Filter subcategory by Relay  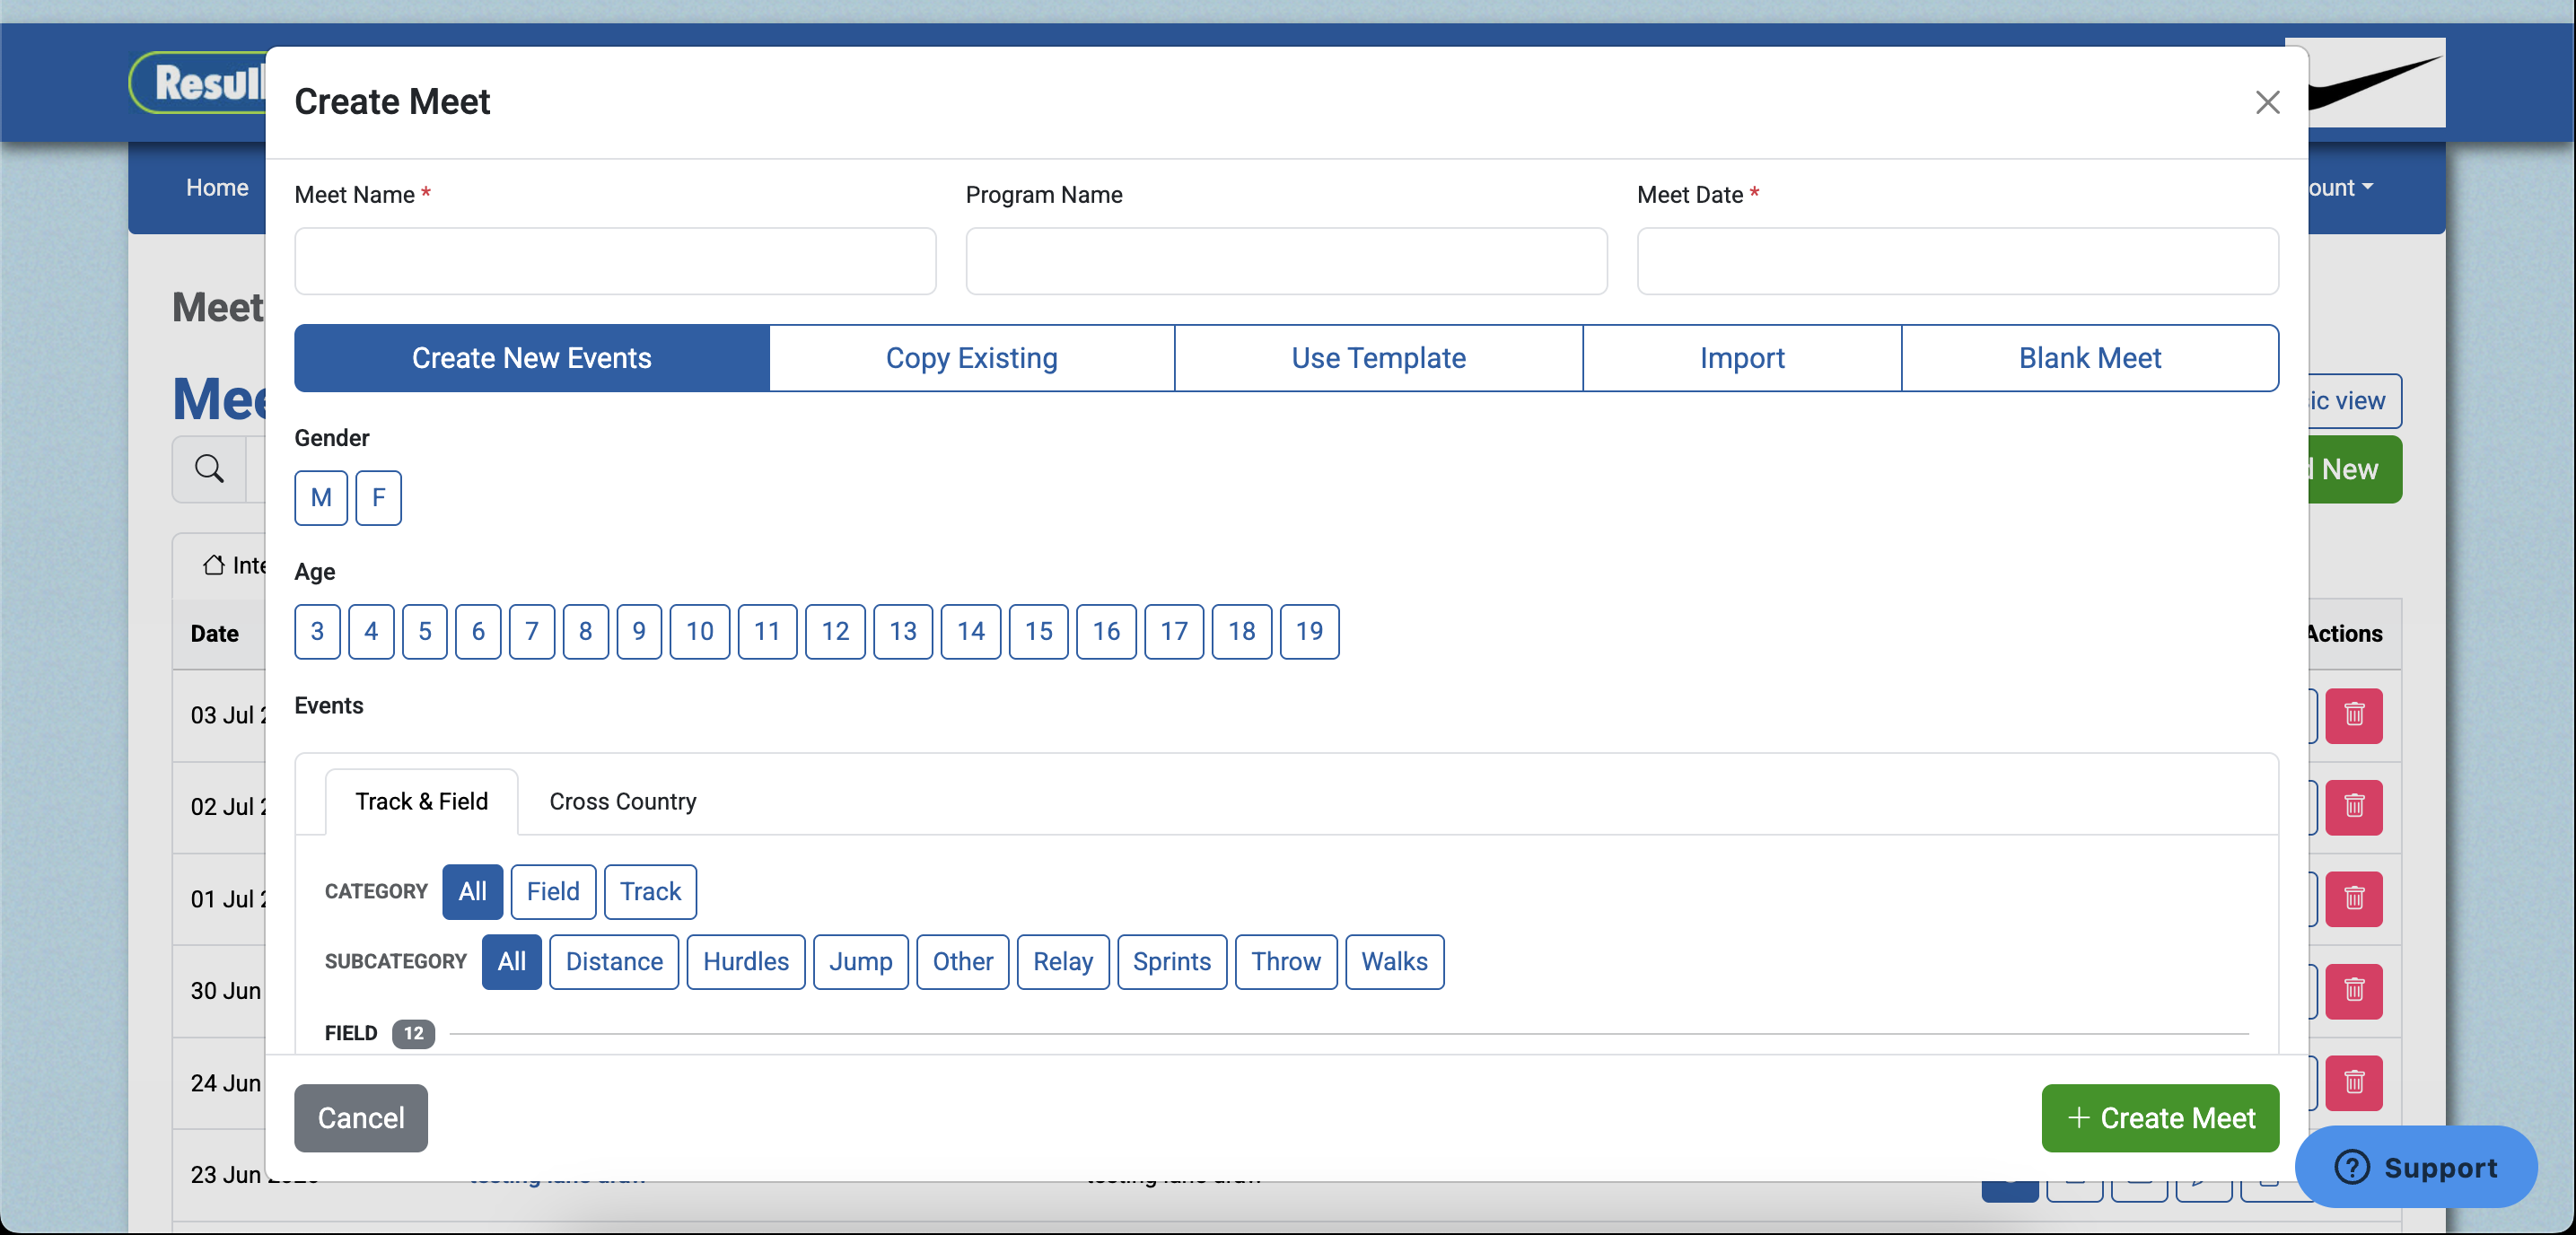point(1063,961)
